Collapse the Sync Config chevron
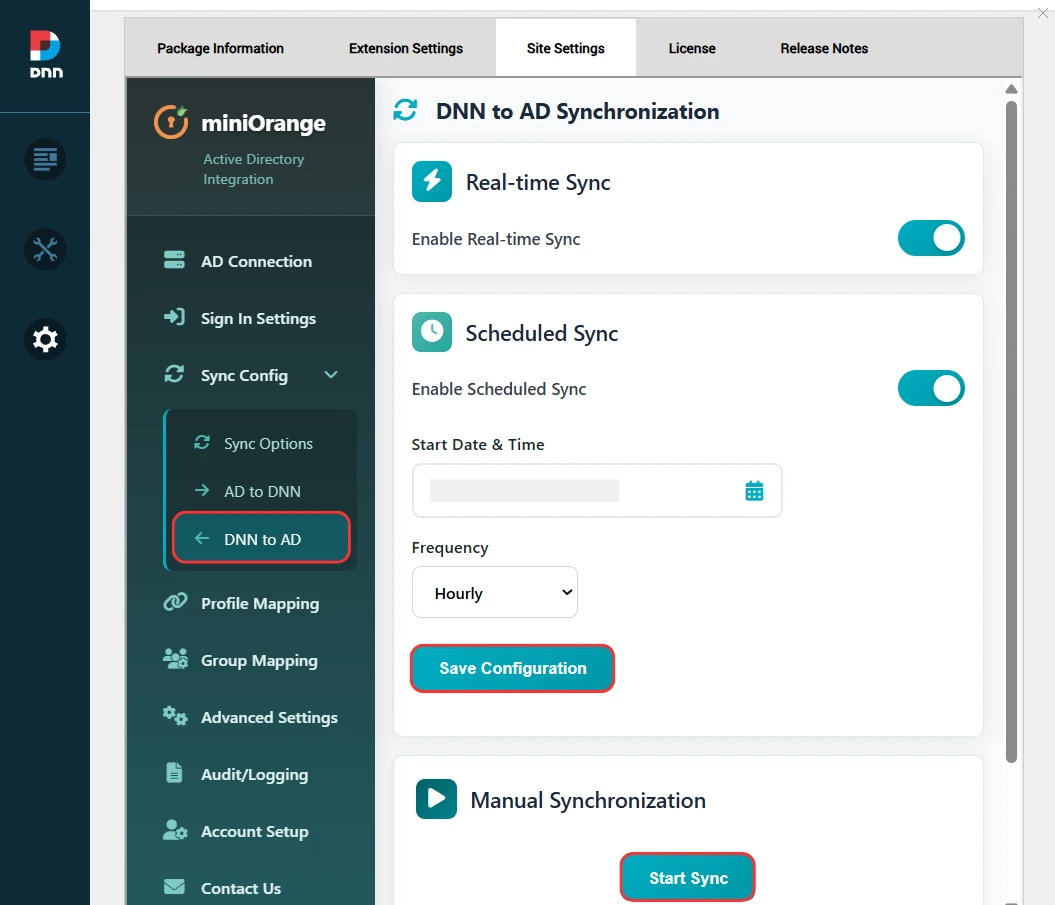 pyautogui.click(x=331, y=375)
